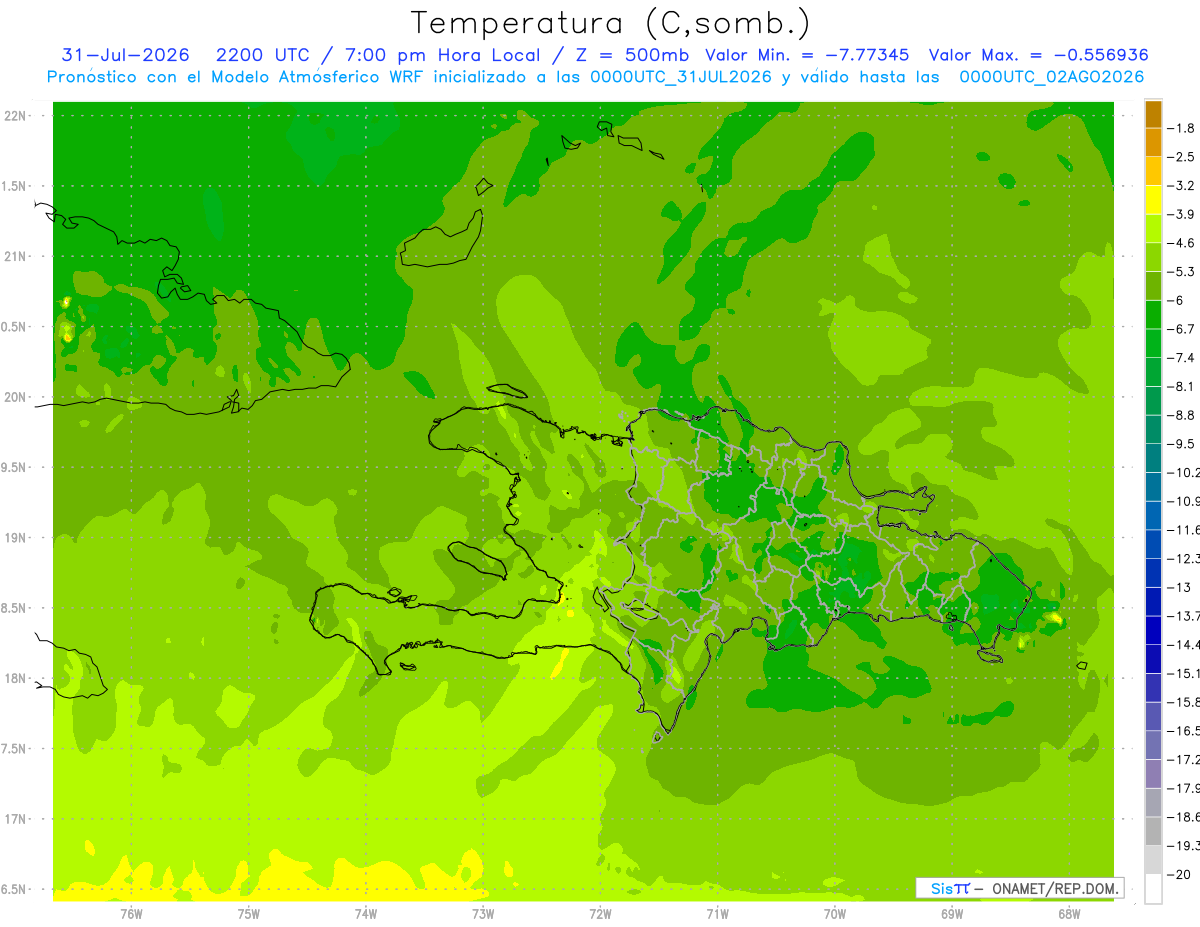1200x927 pixels.
Task: Click the "-2.5" colorbar value
Action: click(1182, 157)
